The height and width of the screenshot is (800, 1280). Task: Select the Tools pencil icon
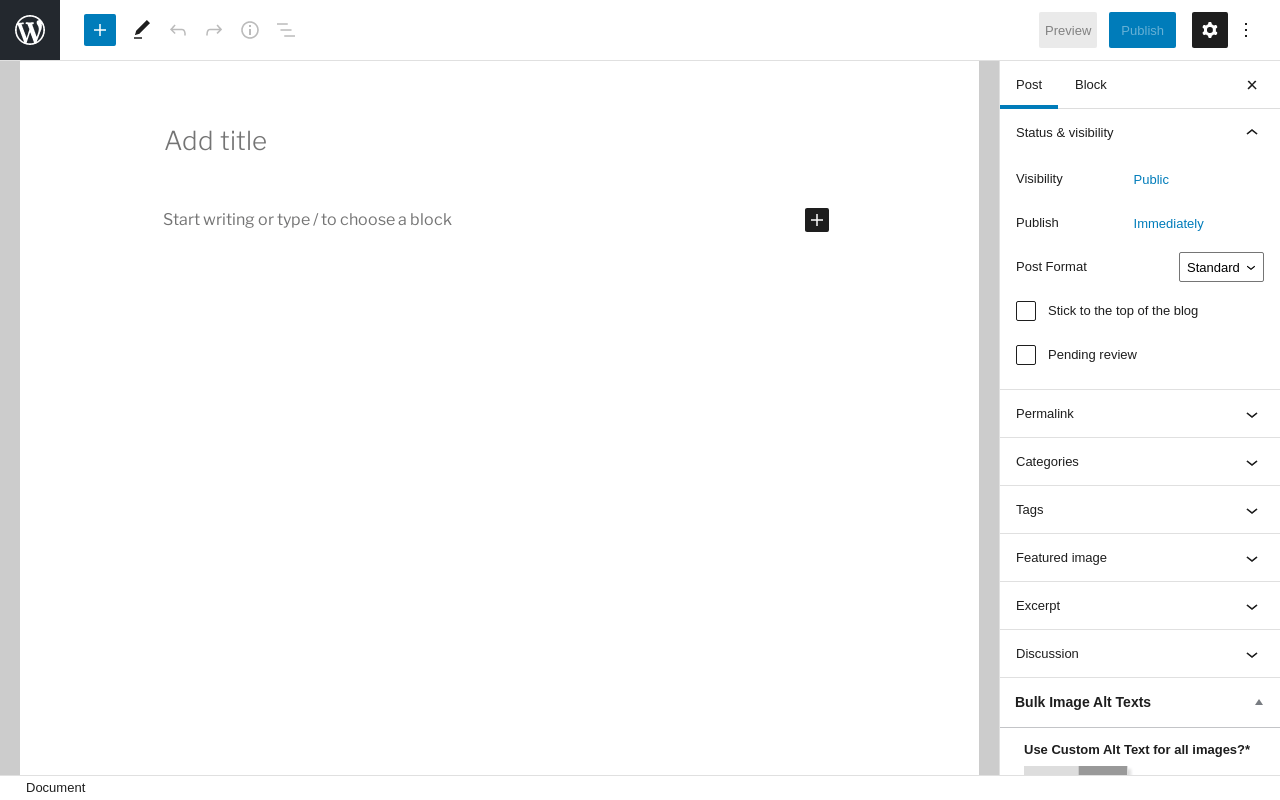pos(142,30)
